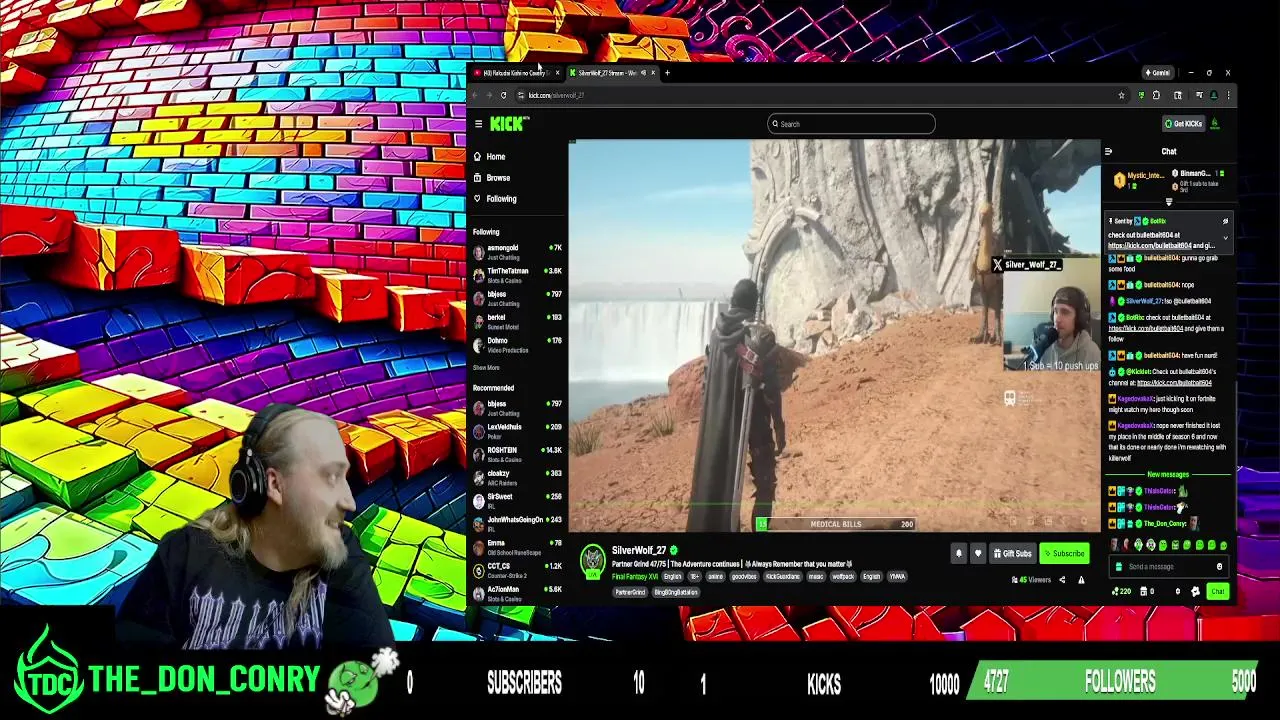1280x720 pixels.
Task: Select the KickGuardians tag
Action: click(x=784, y=577)
